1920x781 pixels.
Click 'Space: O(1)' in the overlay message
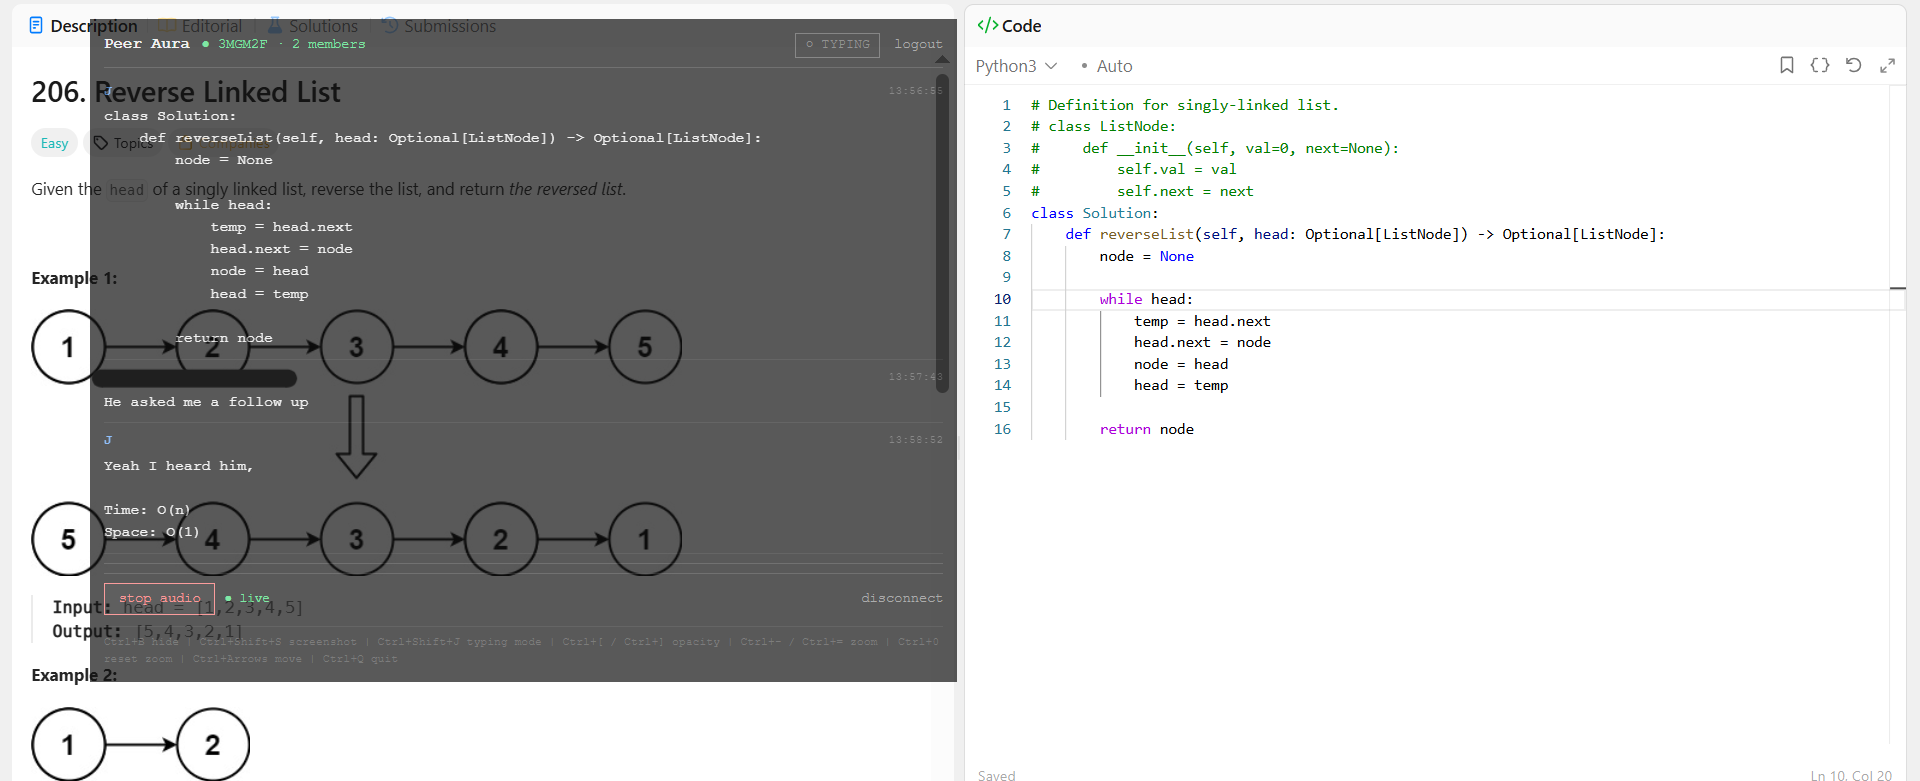152,532
